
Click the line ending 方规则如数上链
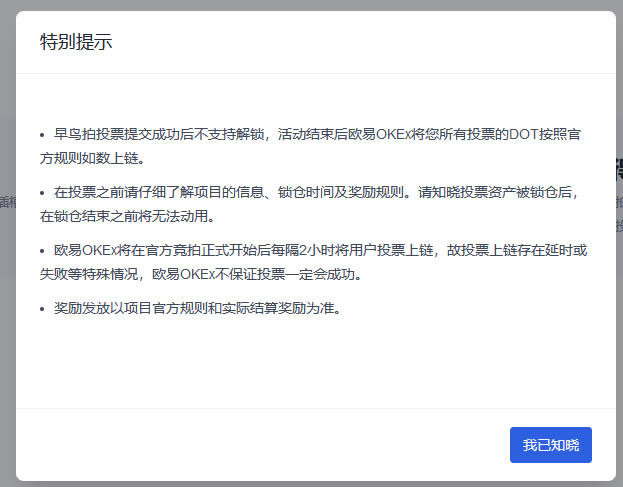92,158
